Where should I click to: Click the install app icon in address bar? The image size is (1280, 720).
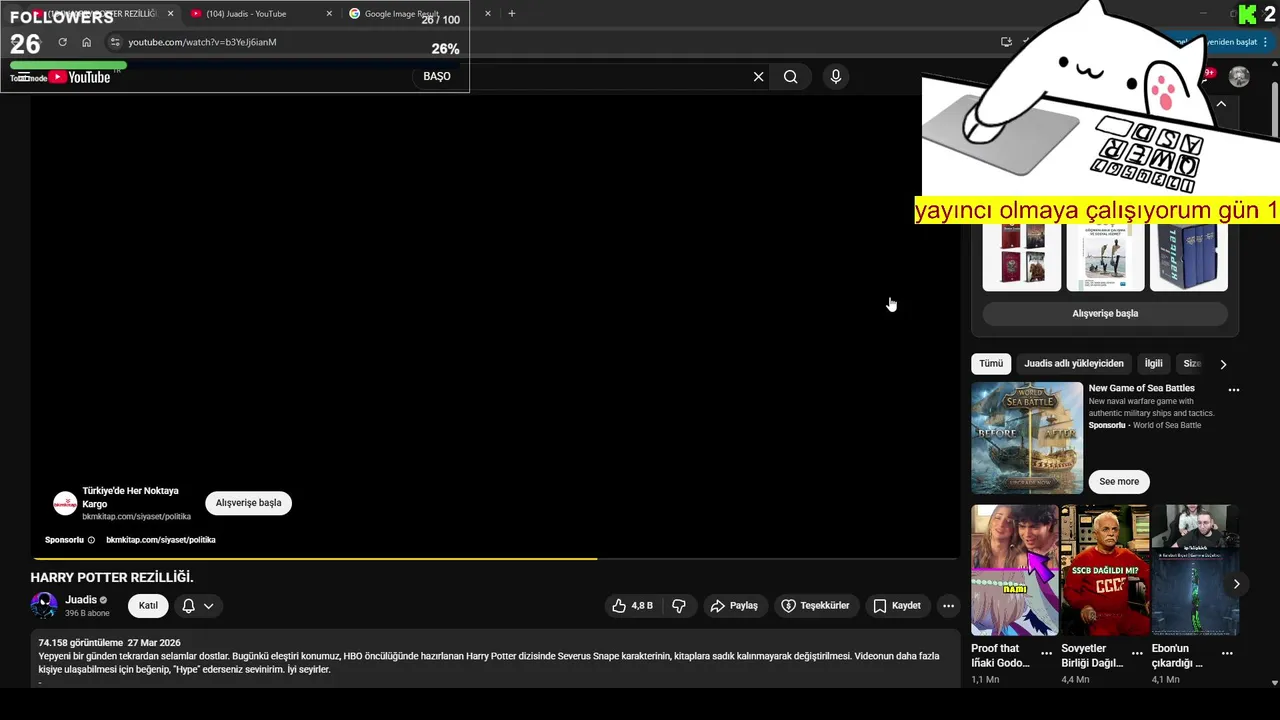1006,42
